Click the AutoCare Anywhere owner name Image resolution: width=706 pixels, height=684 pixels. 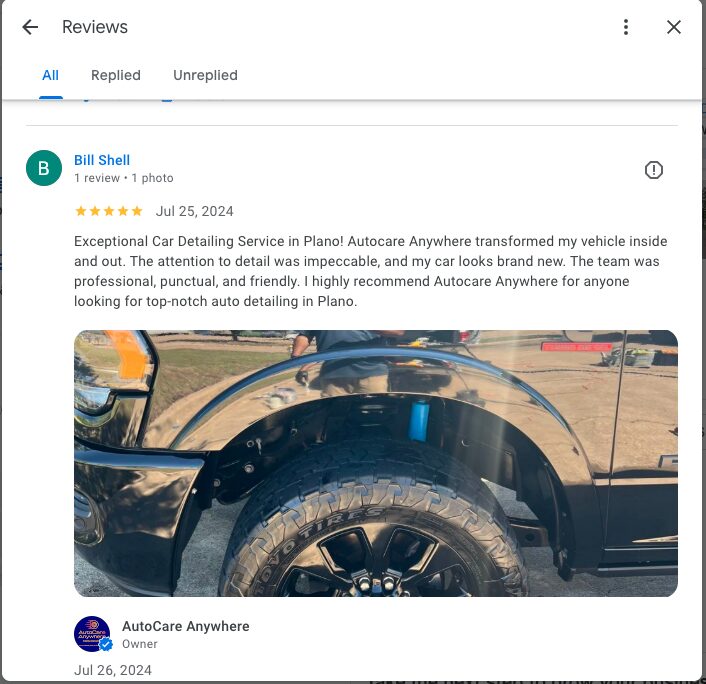pos(186,626)
